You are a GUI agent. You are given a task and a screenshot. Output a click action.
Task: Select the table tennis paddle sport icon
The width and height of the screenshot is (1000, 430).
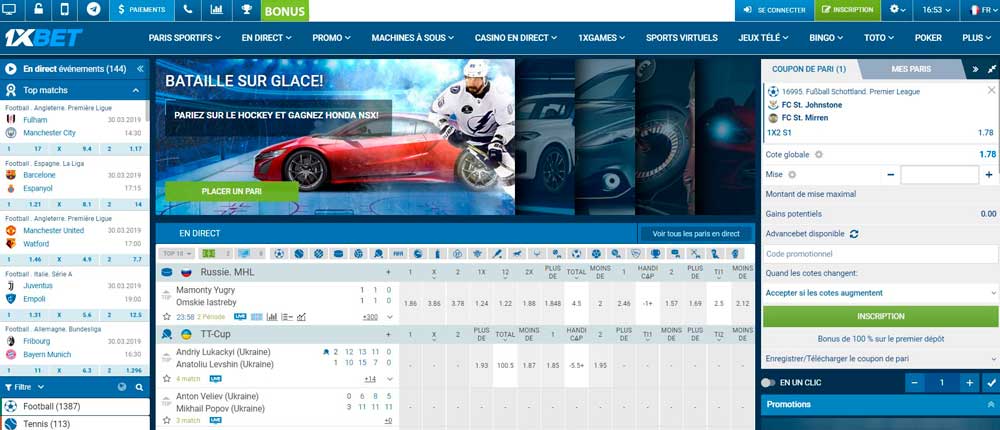(378, 253)
